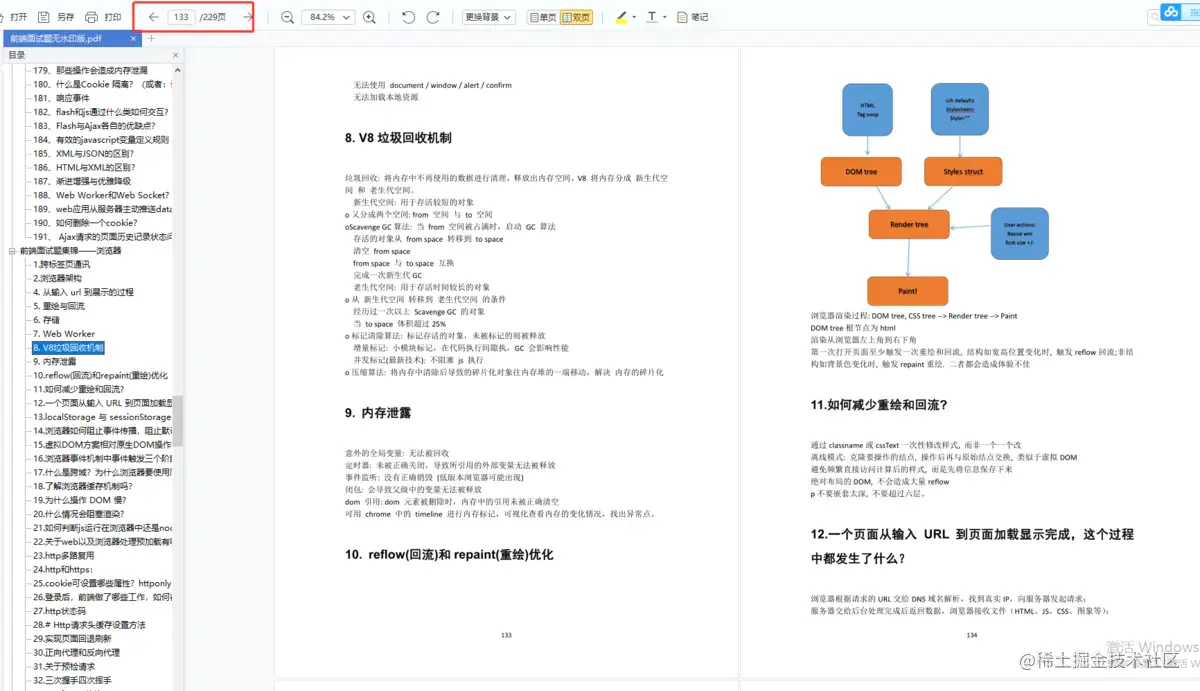
Task: Switch to 单页 single-page view
Action: click(542, 17)
